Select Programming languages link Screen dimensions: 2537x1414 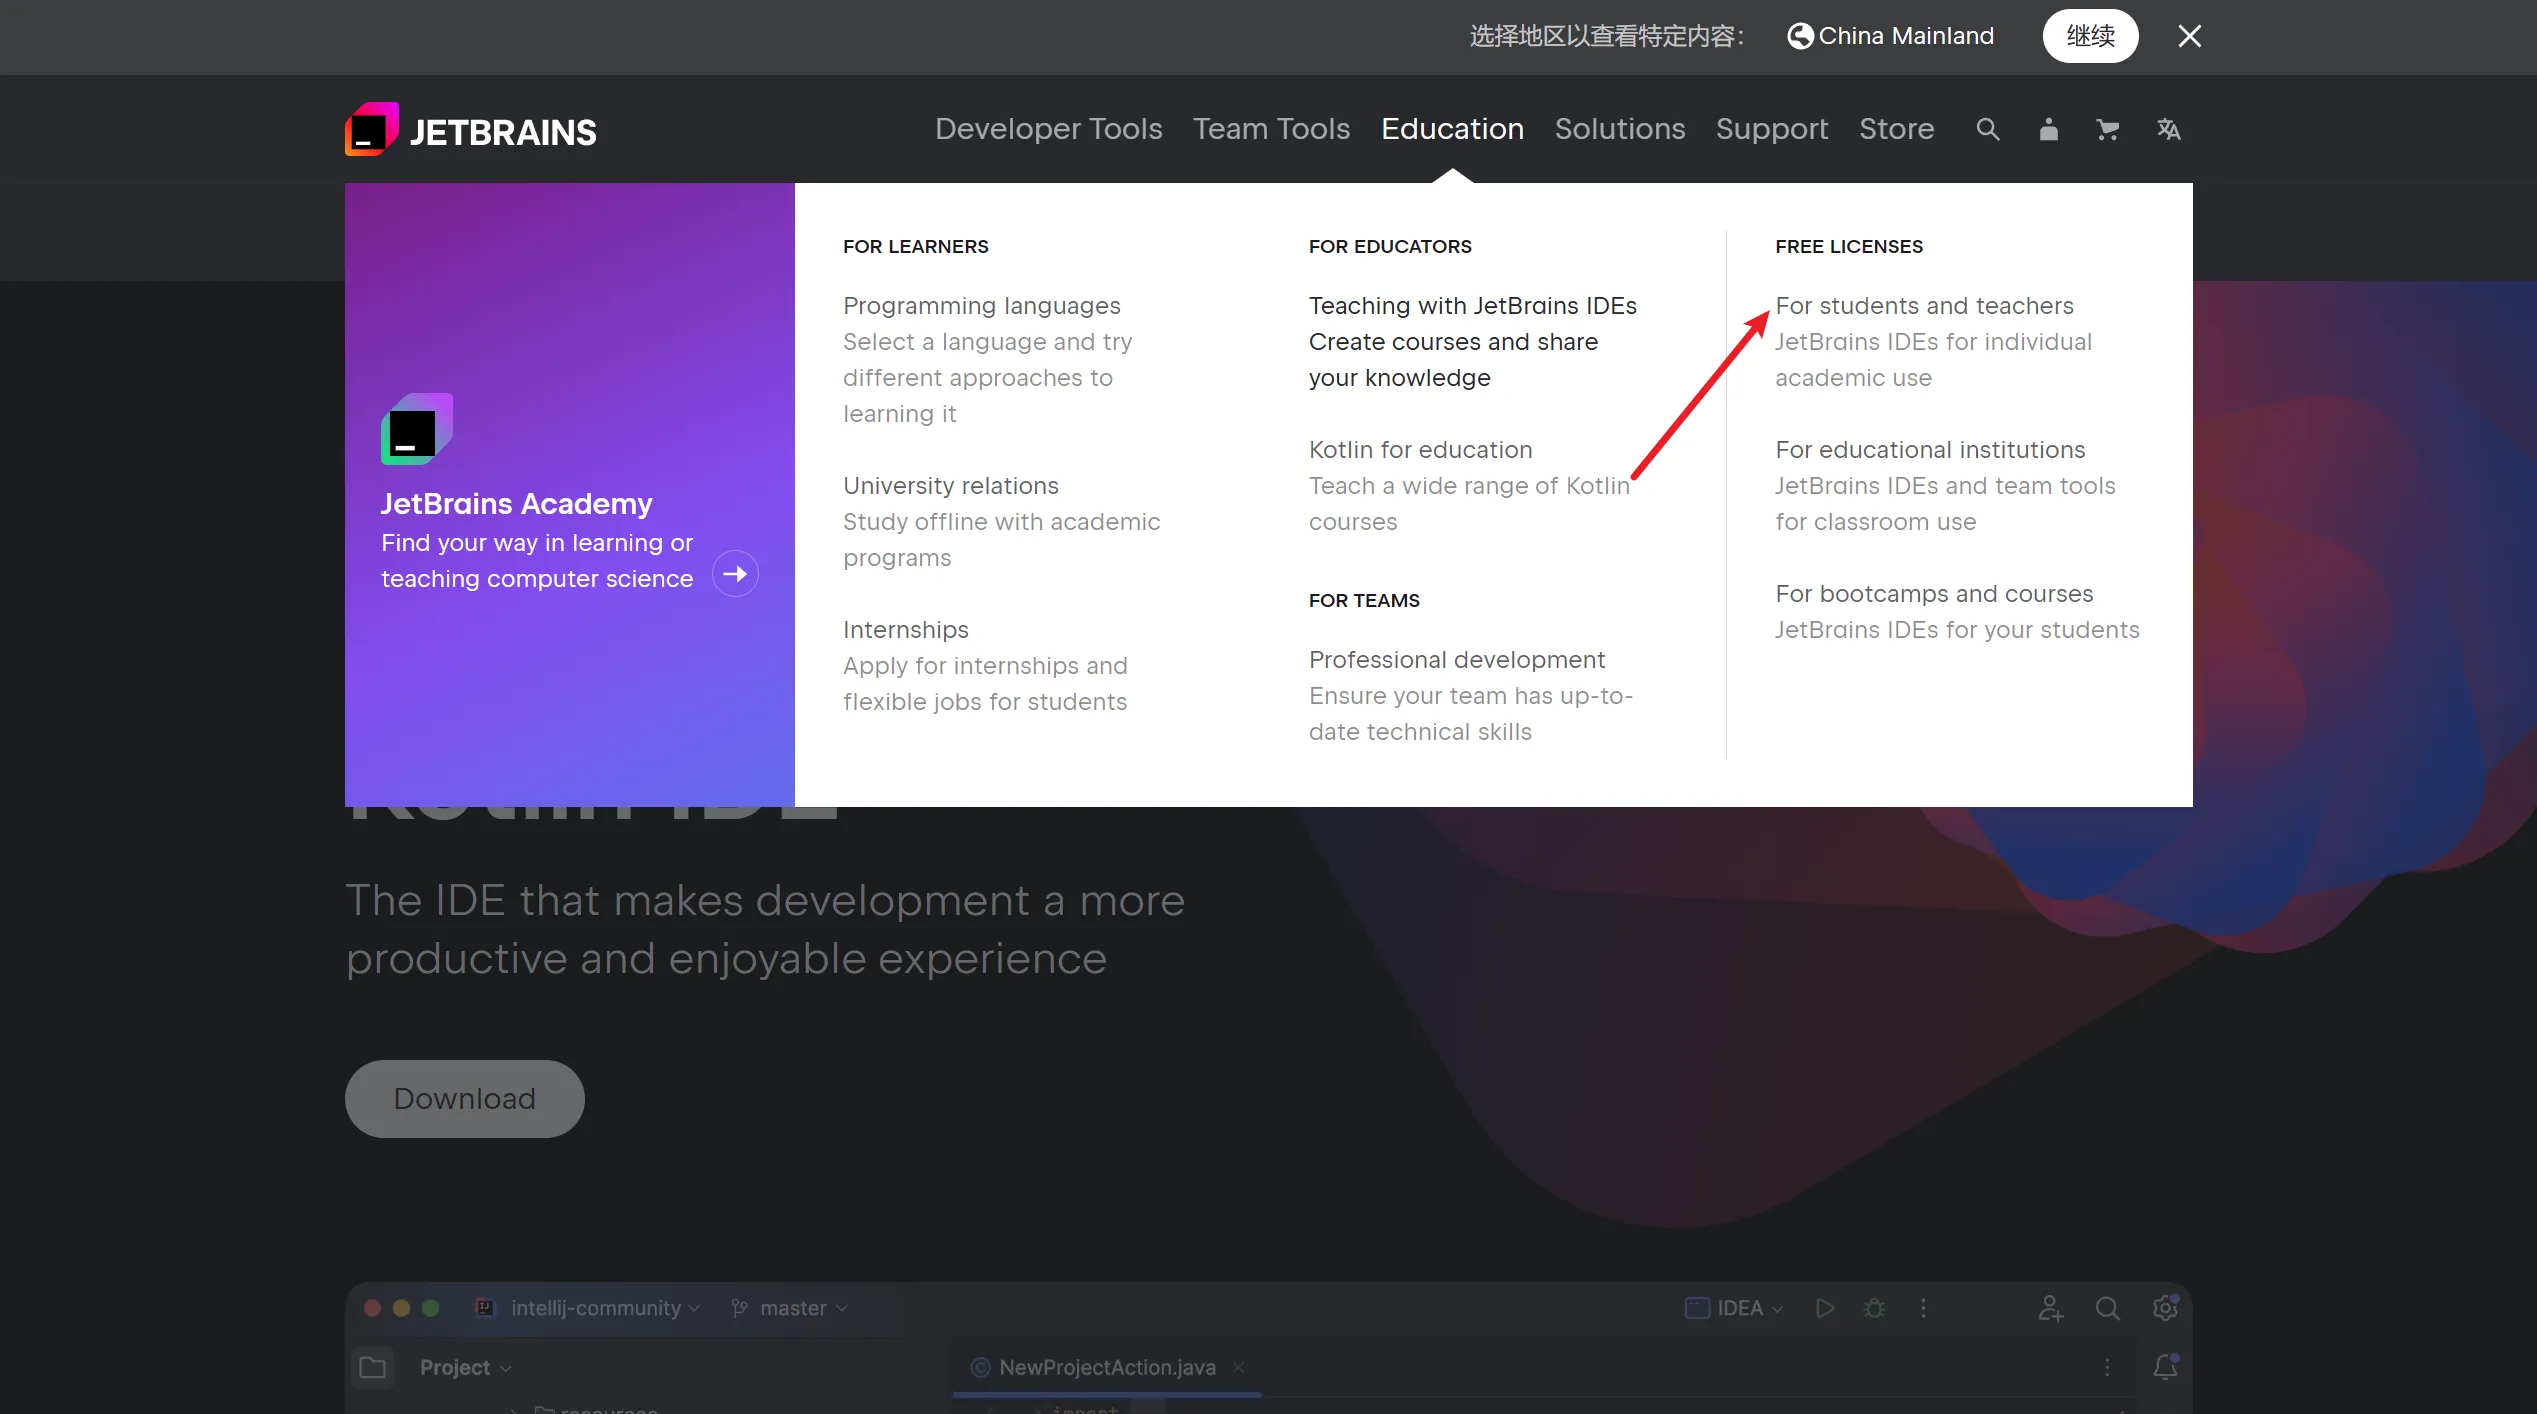[981, 306]
